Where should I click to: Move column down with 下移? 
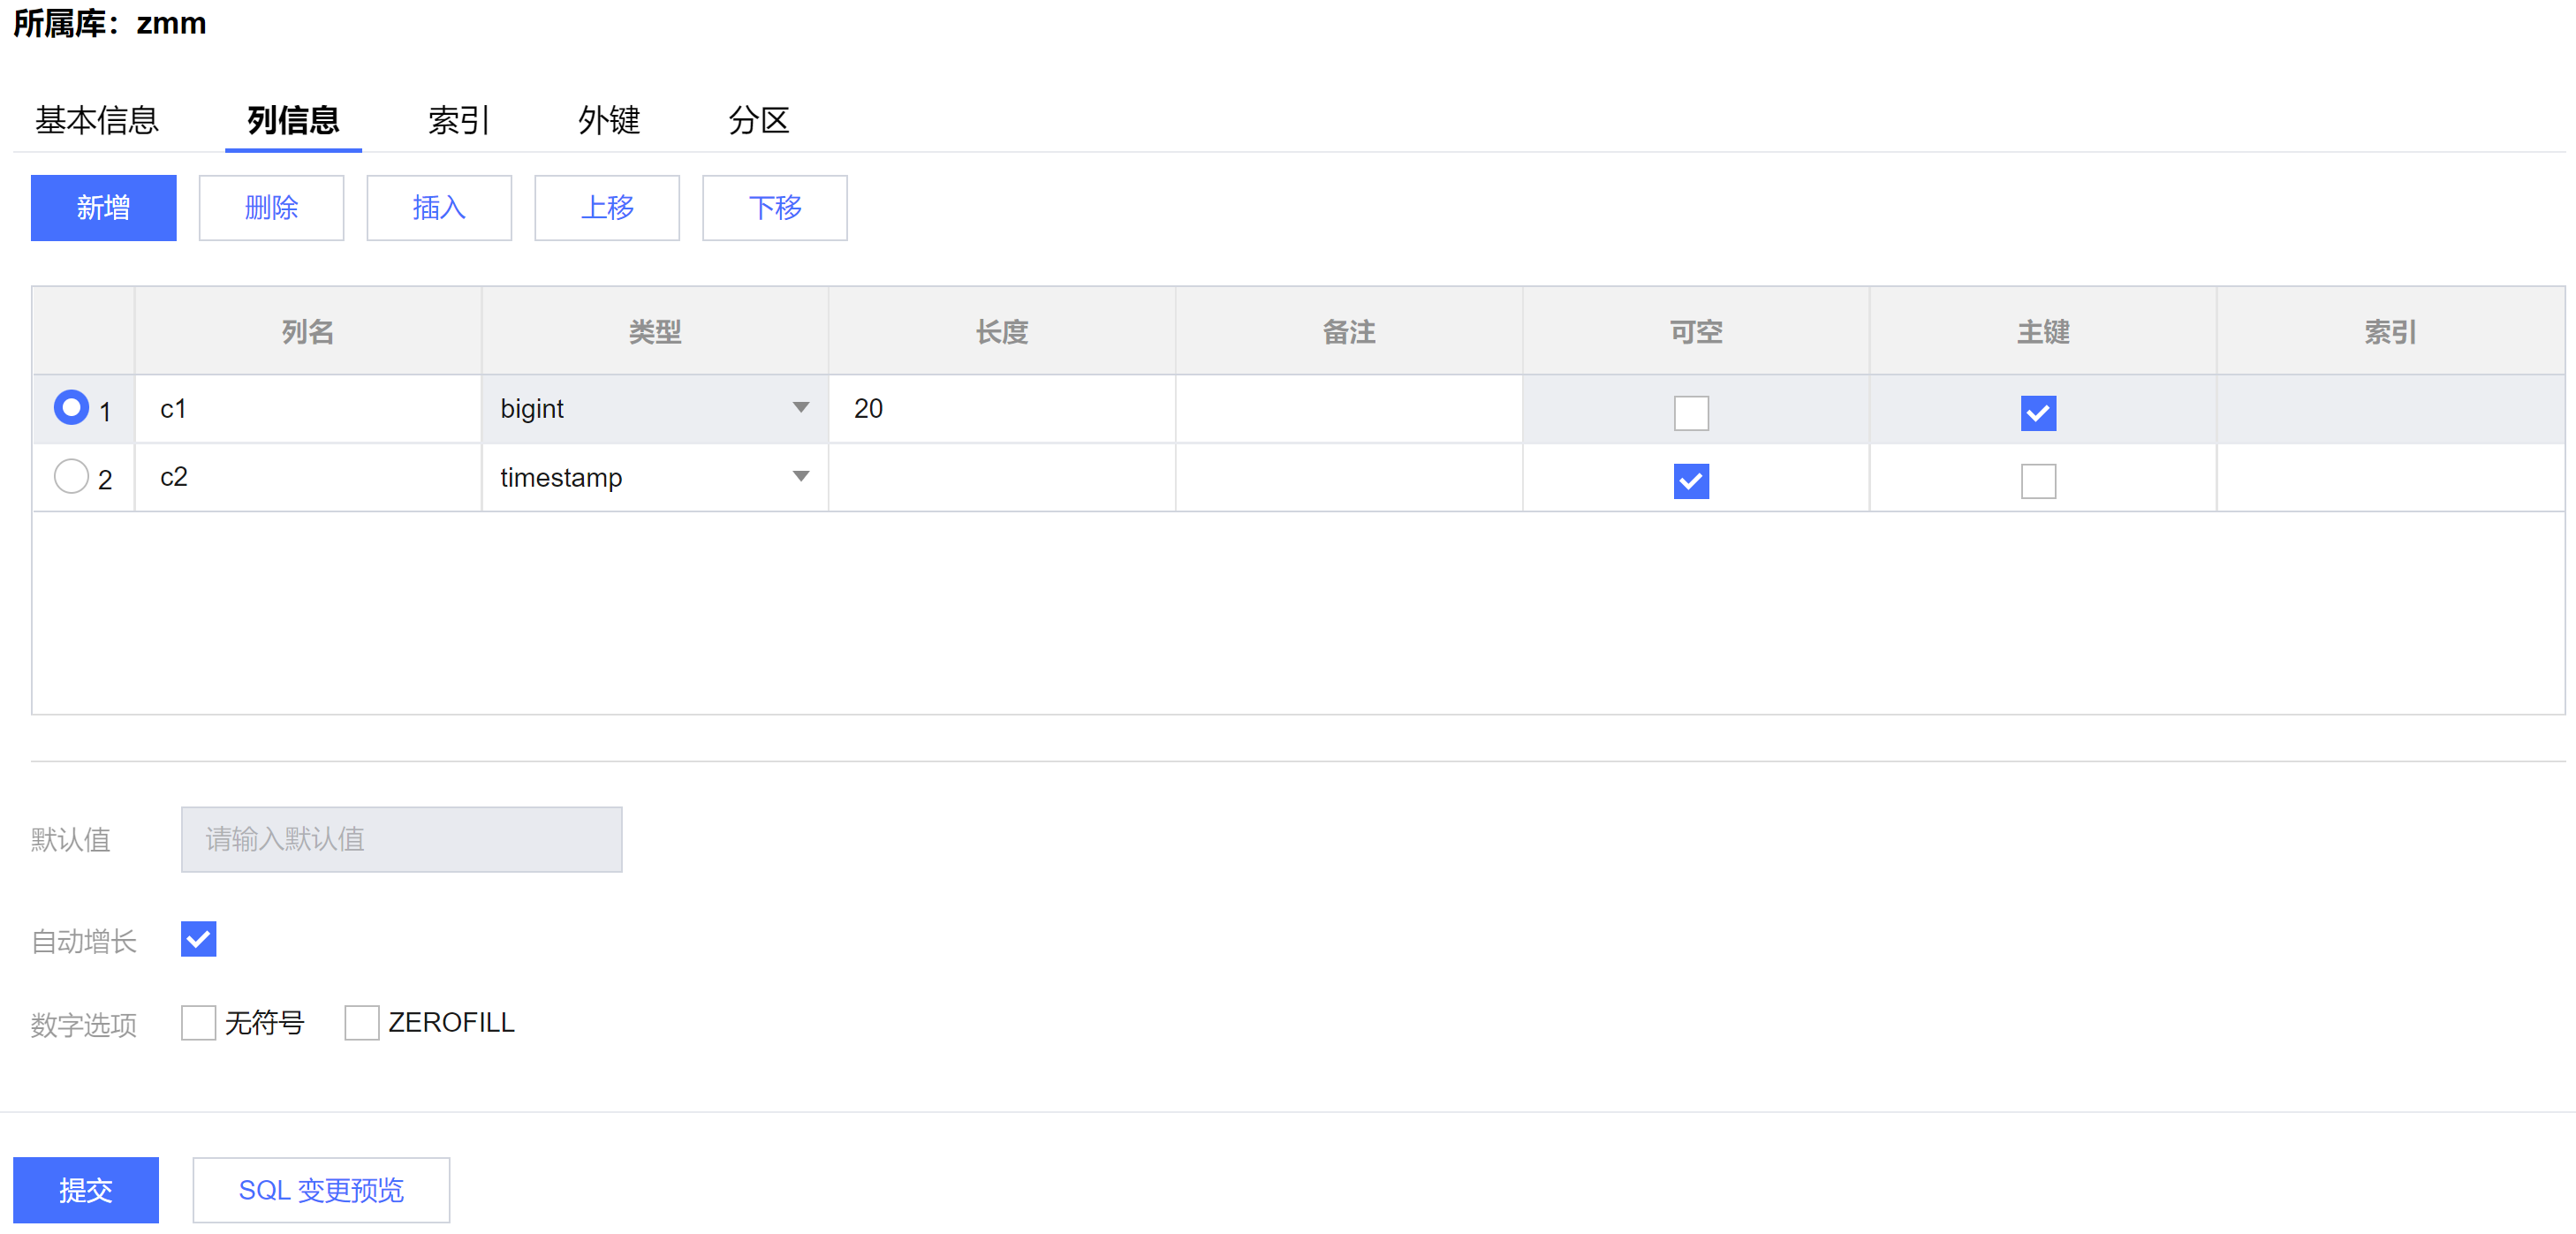(774, 208)
